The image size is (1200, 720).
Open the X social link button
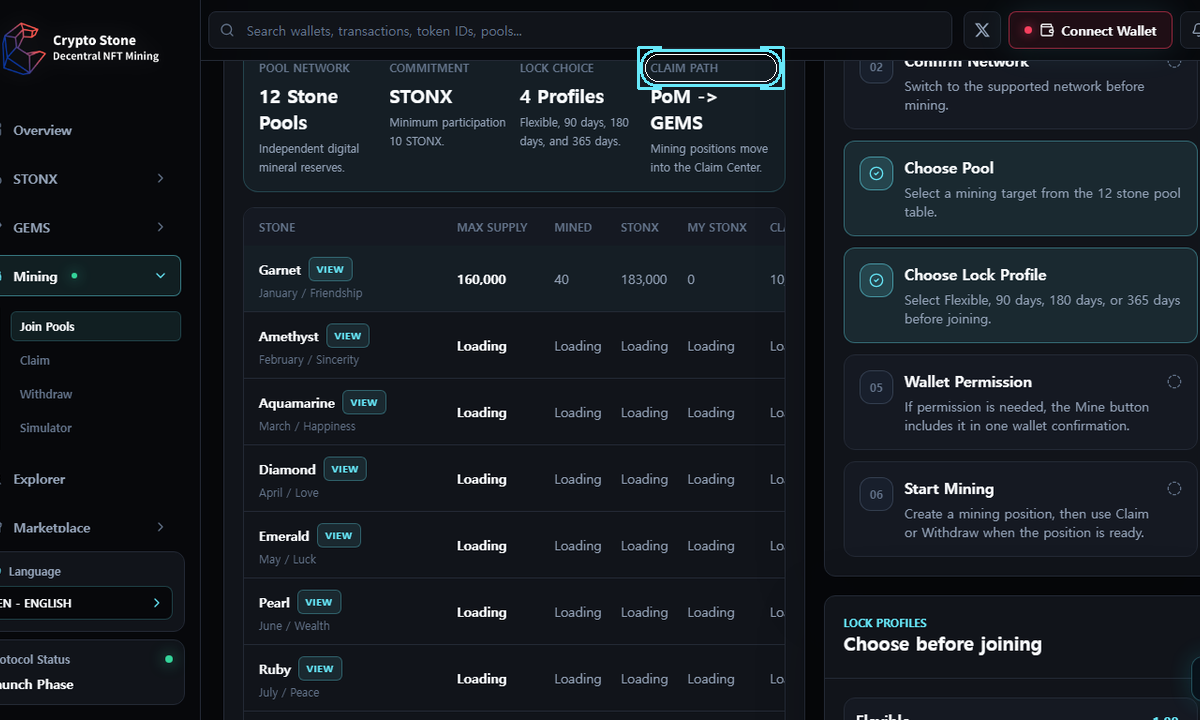coord(982,31)
